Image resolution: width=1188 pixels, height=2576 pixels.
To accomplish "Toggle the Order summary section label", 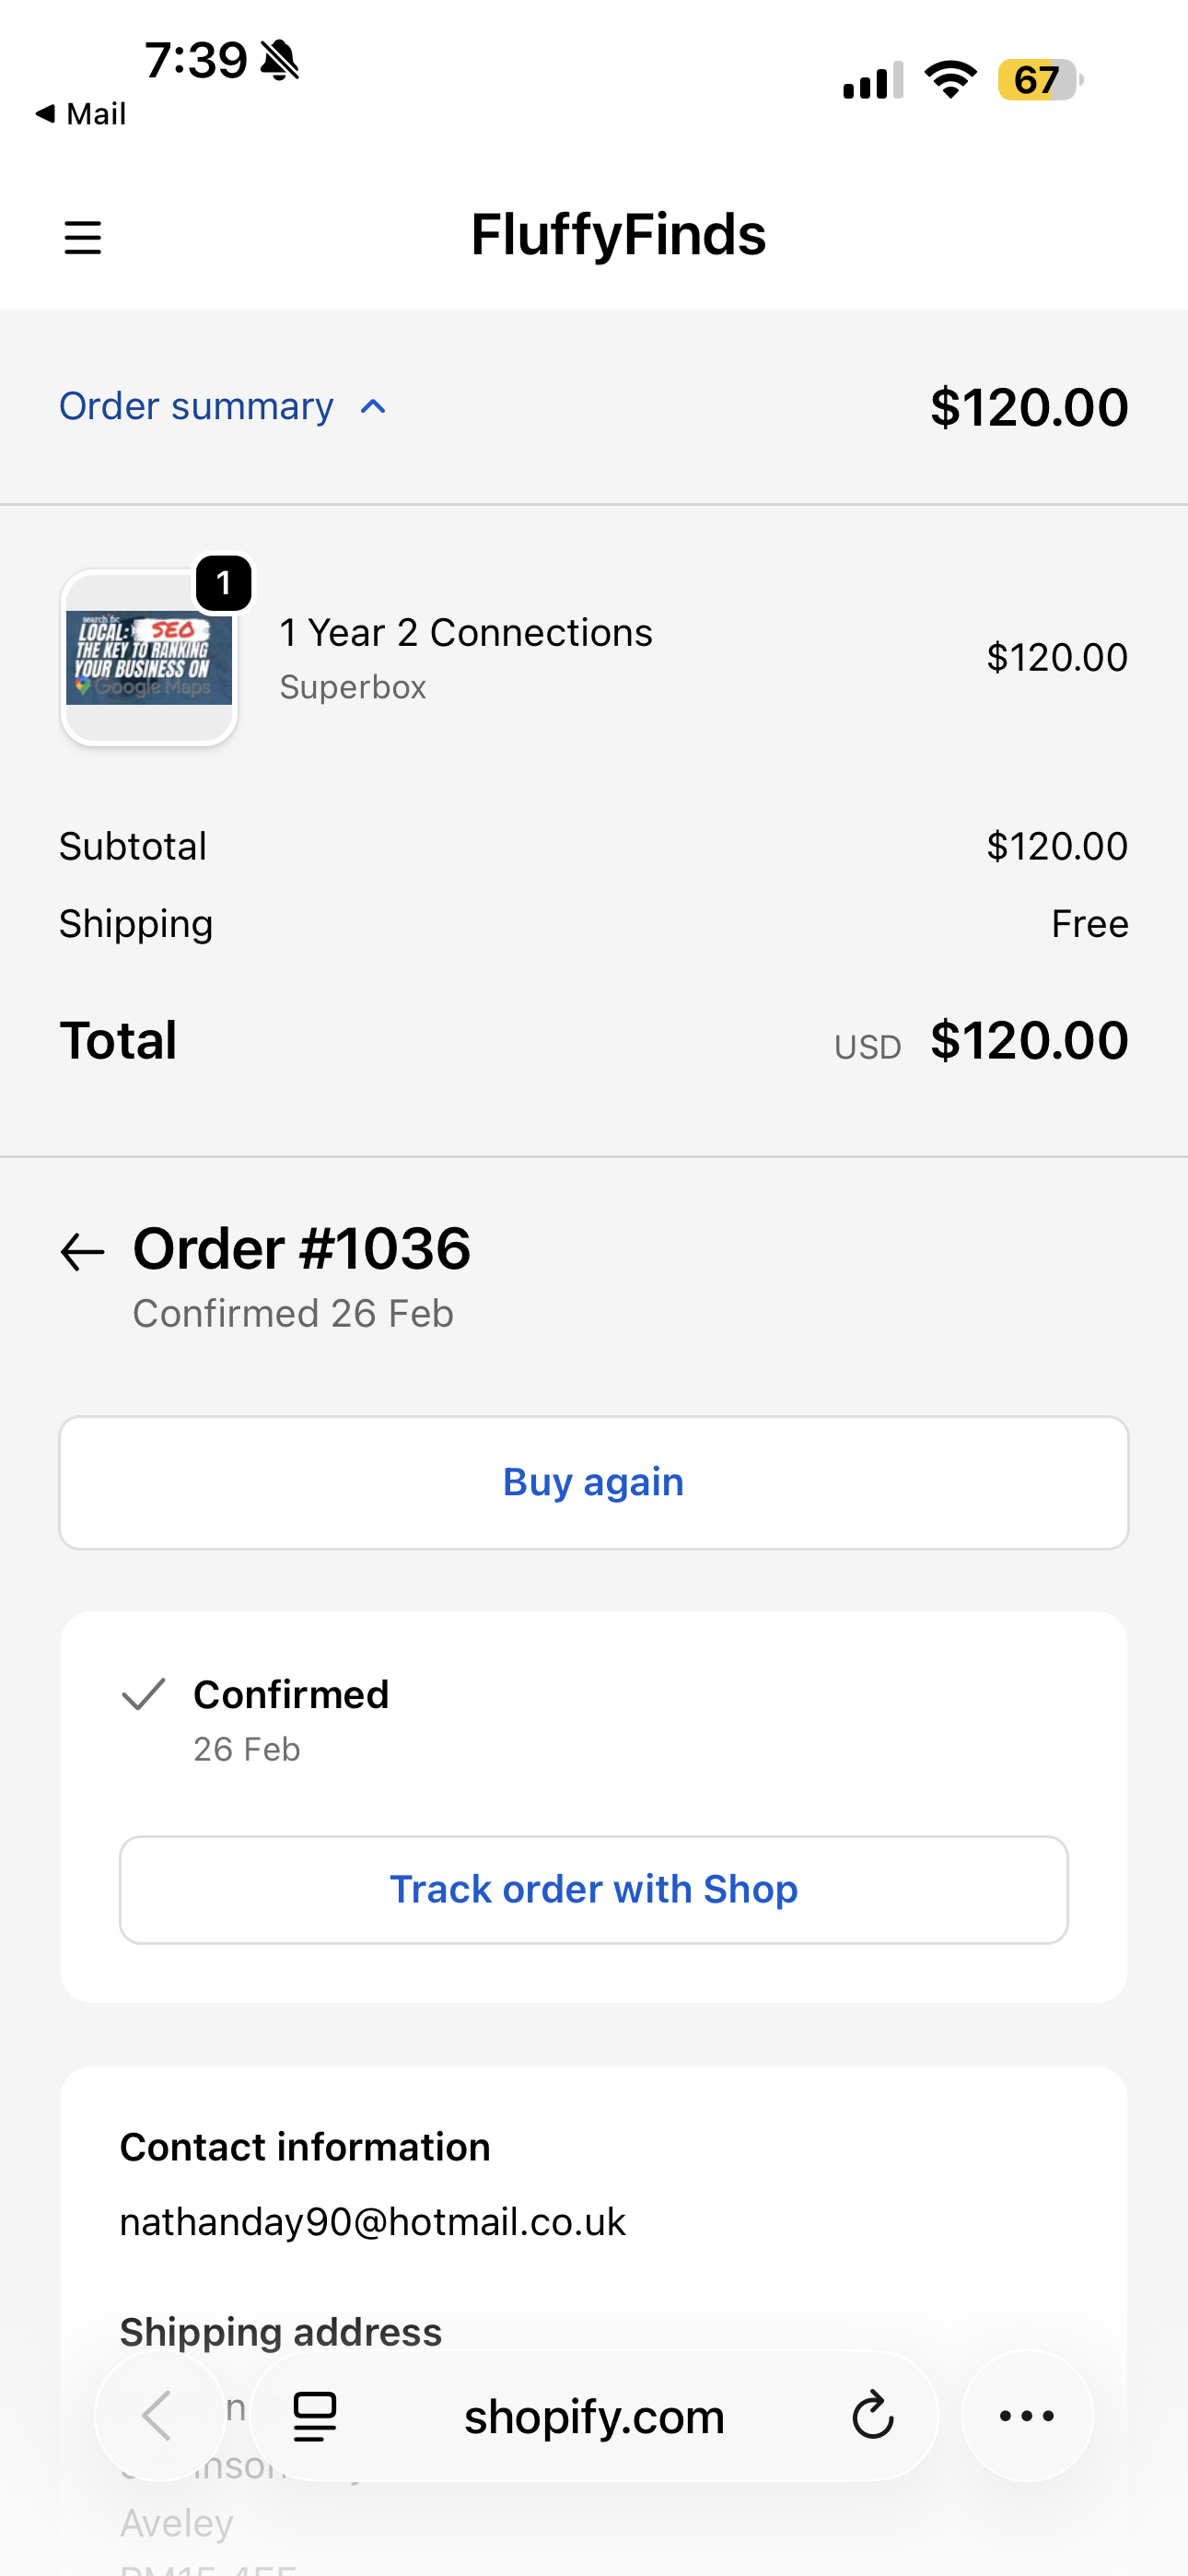I will point(196,407).
